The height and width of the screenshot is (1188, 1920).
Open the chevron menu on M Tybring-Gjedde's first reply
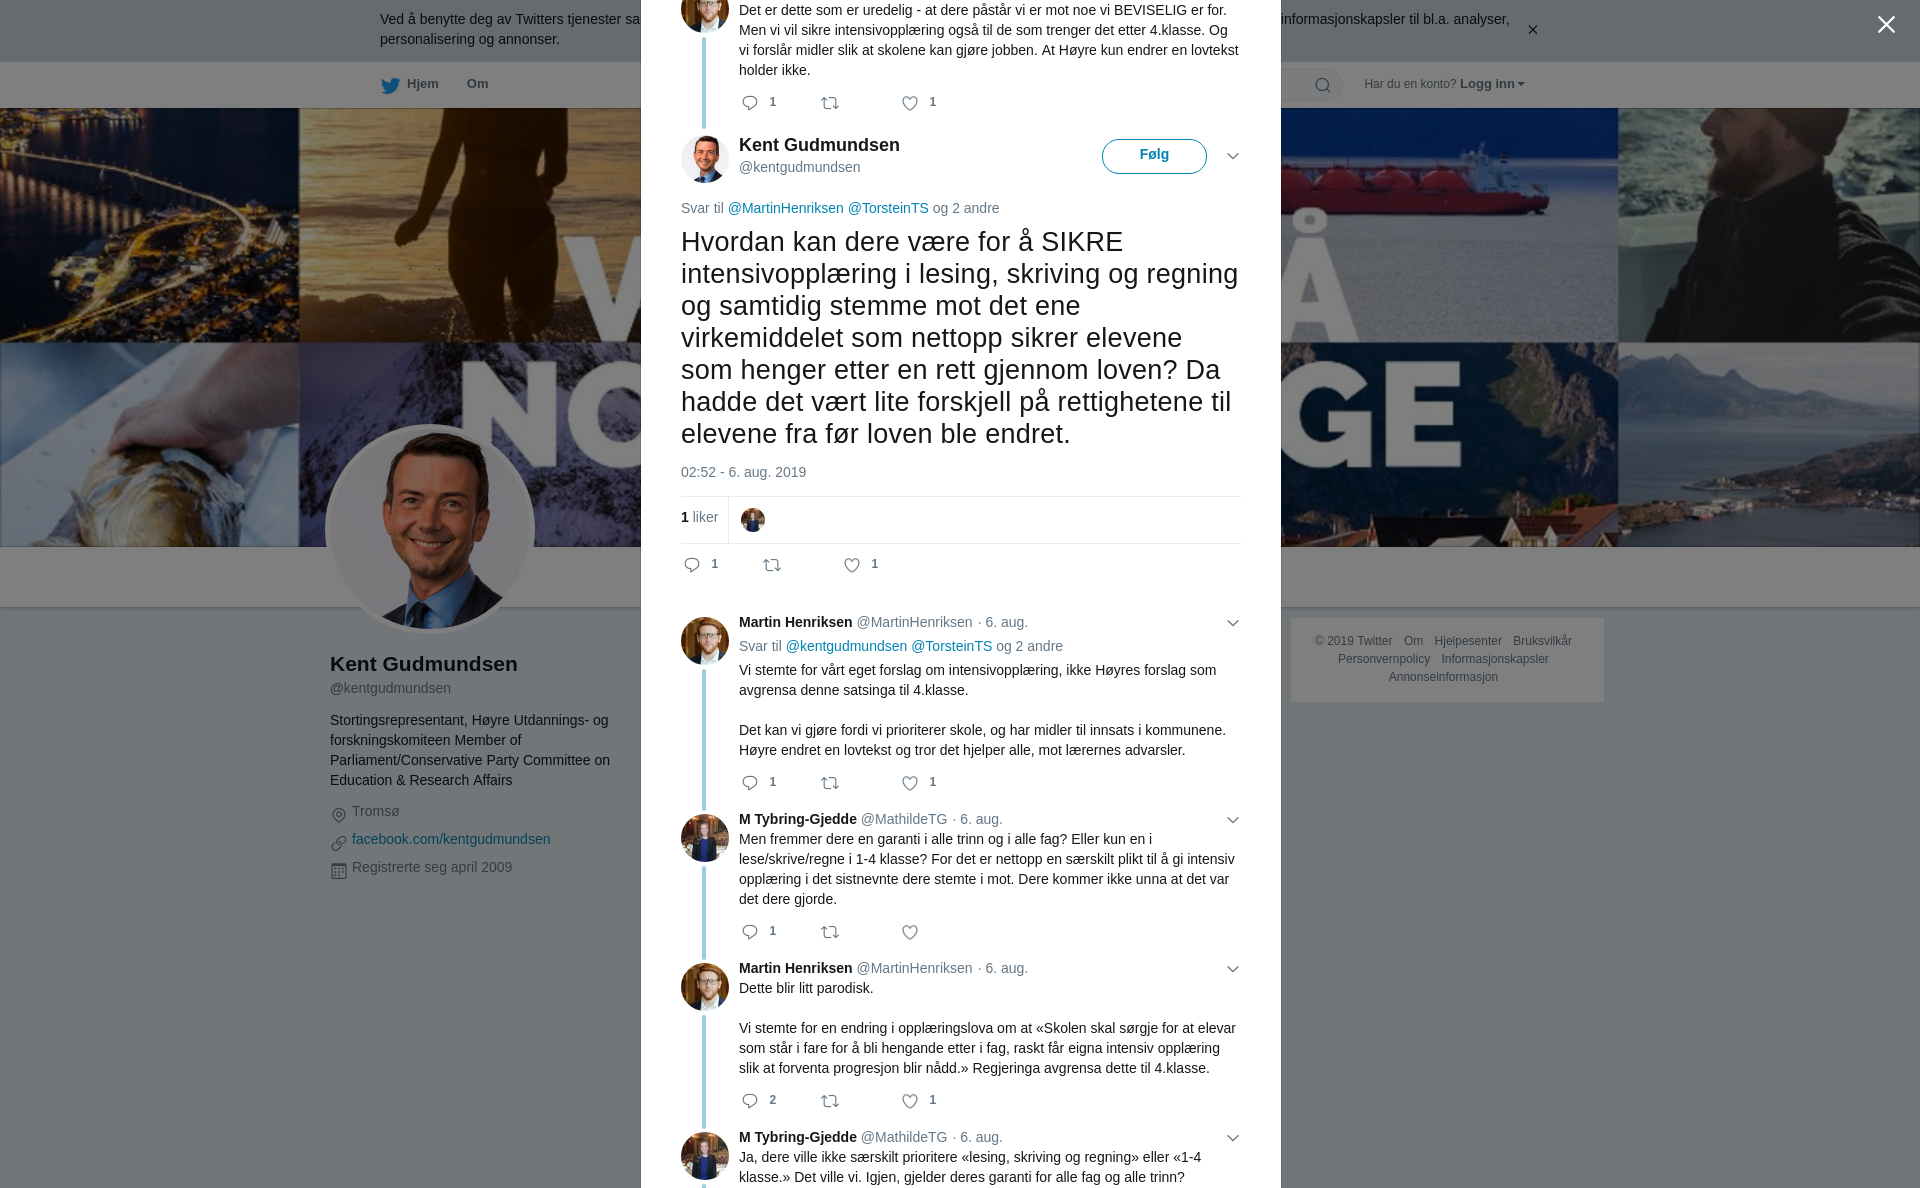point(1233,820)
